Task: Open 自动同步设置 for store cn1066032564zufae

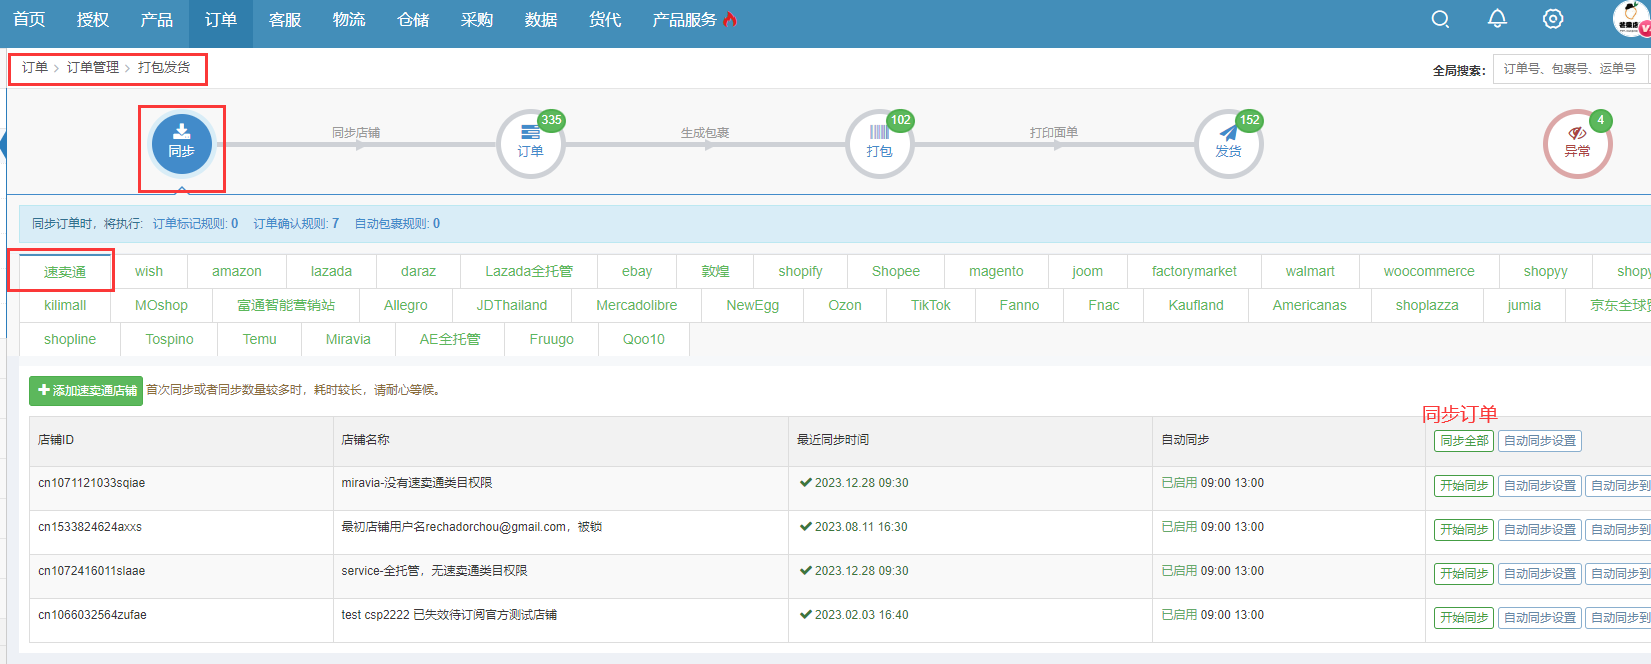Action: click(x=1540, y=618)
